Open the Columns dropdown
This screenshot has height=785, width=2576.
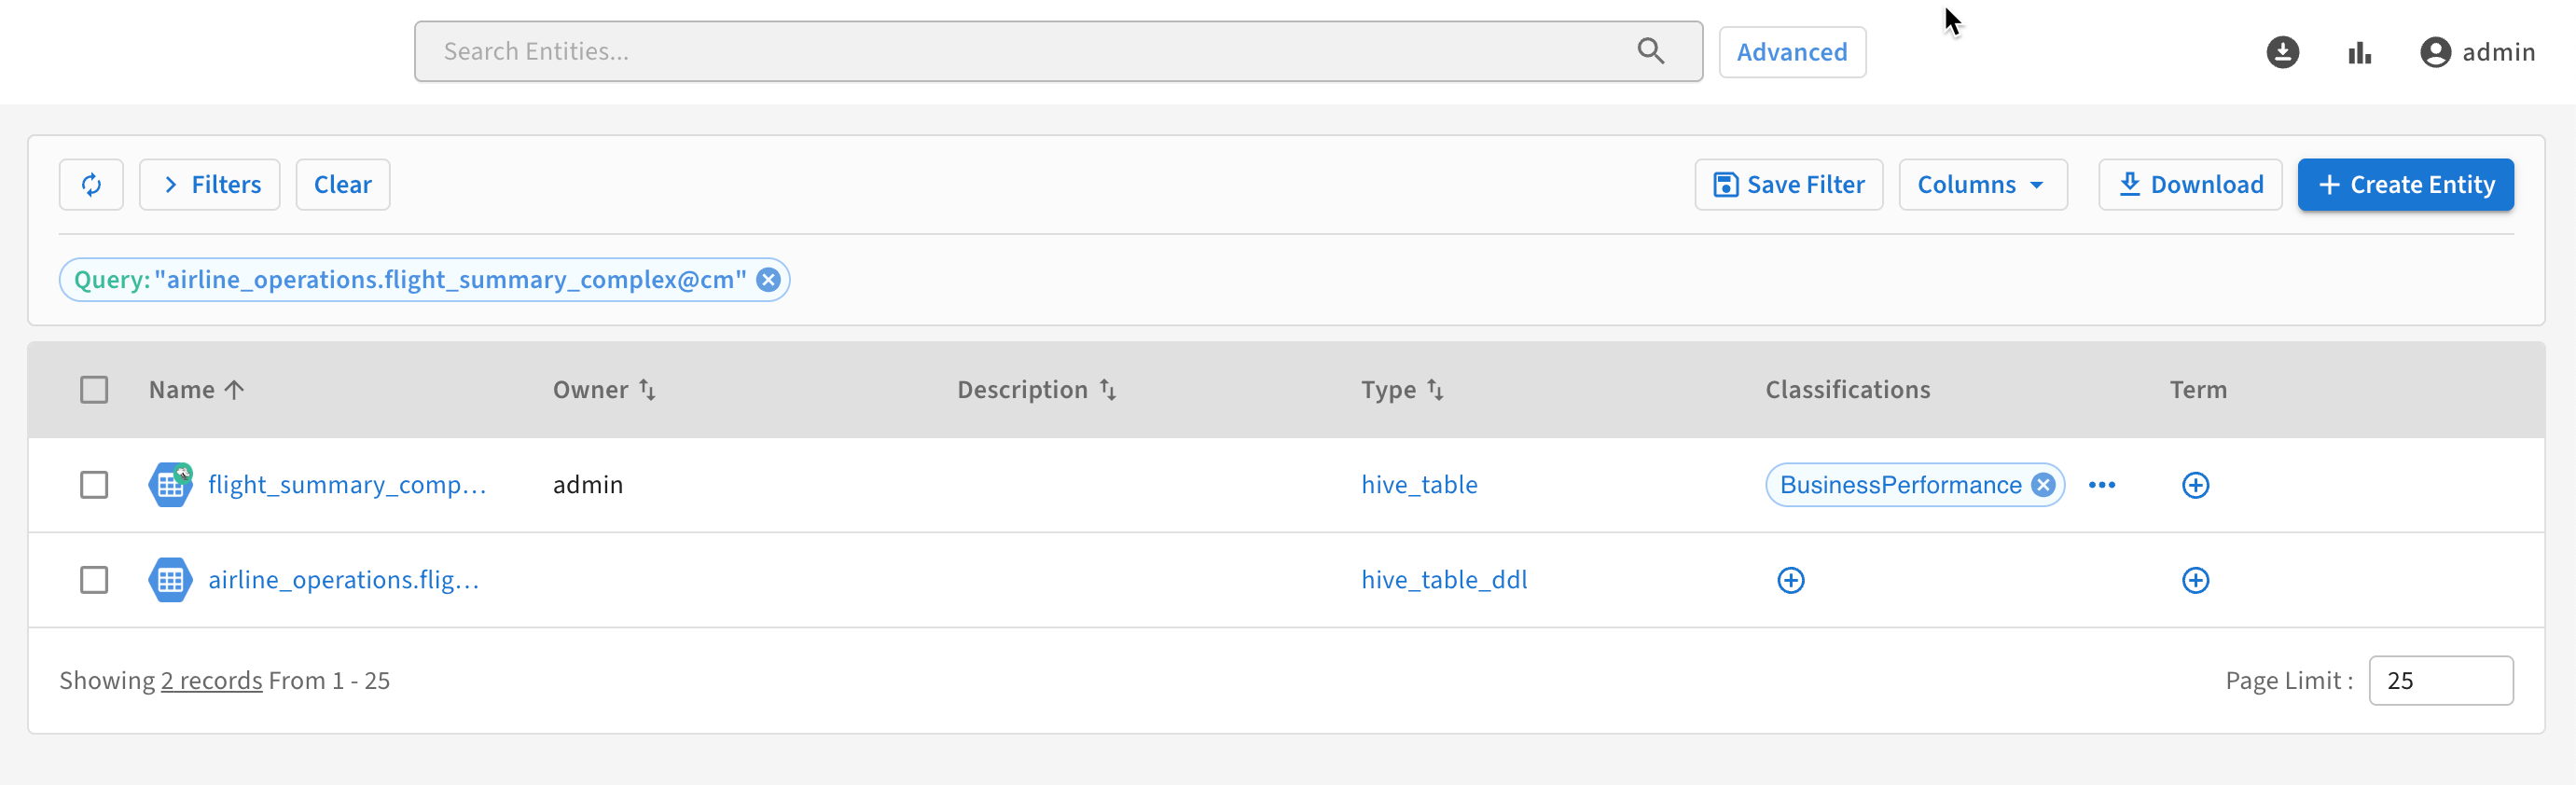coord(1982,185)
